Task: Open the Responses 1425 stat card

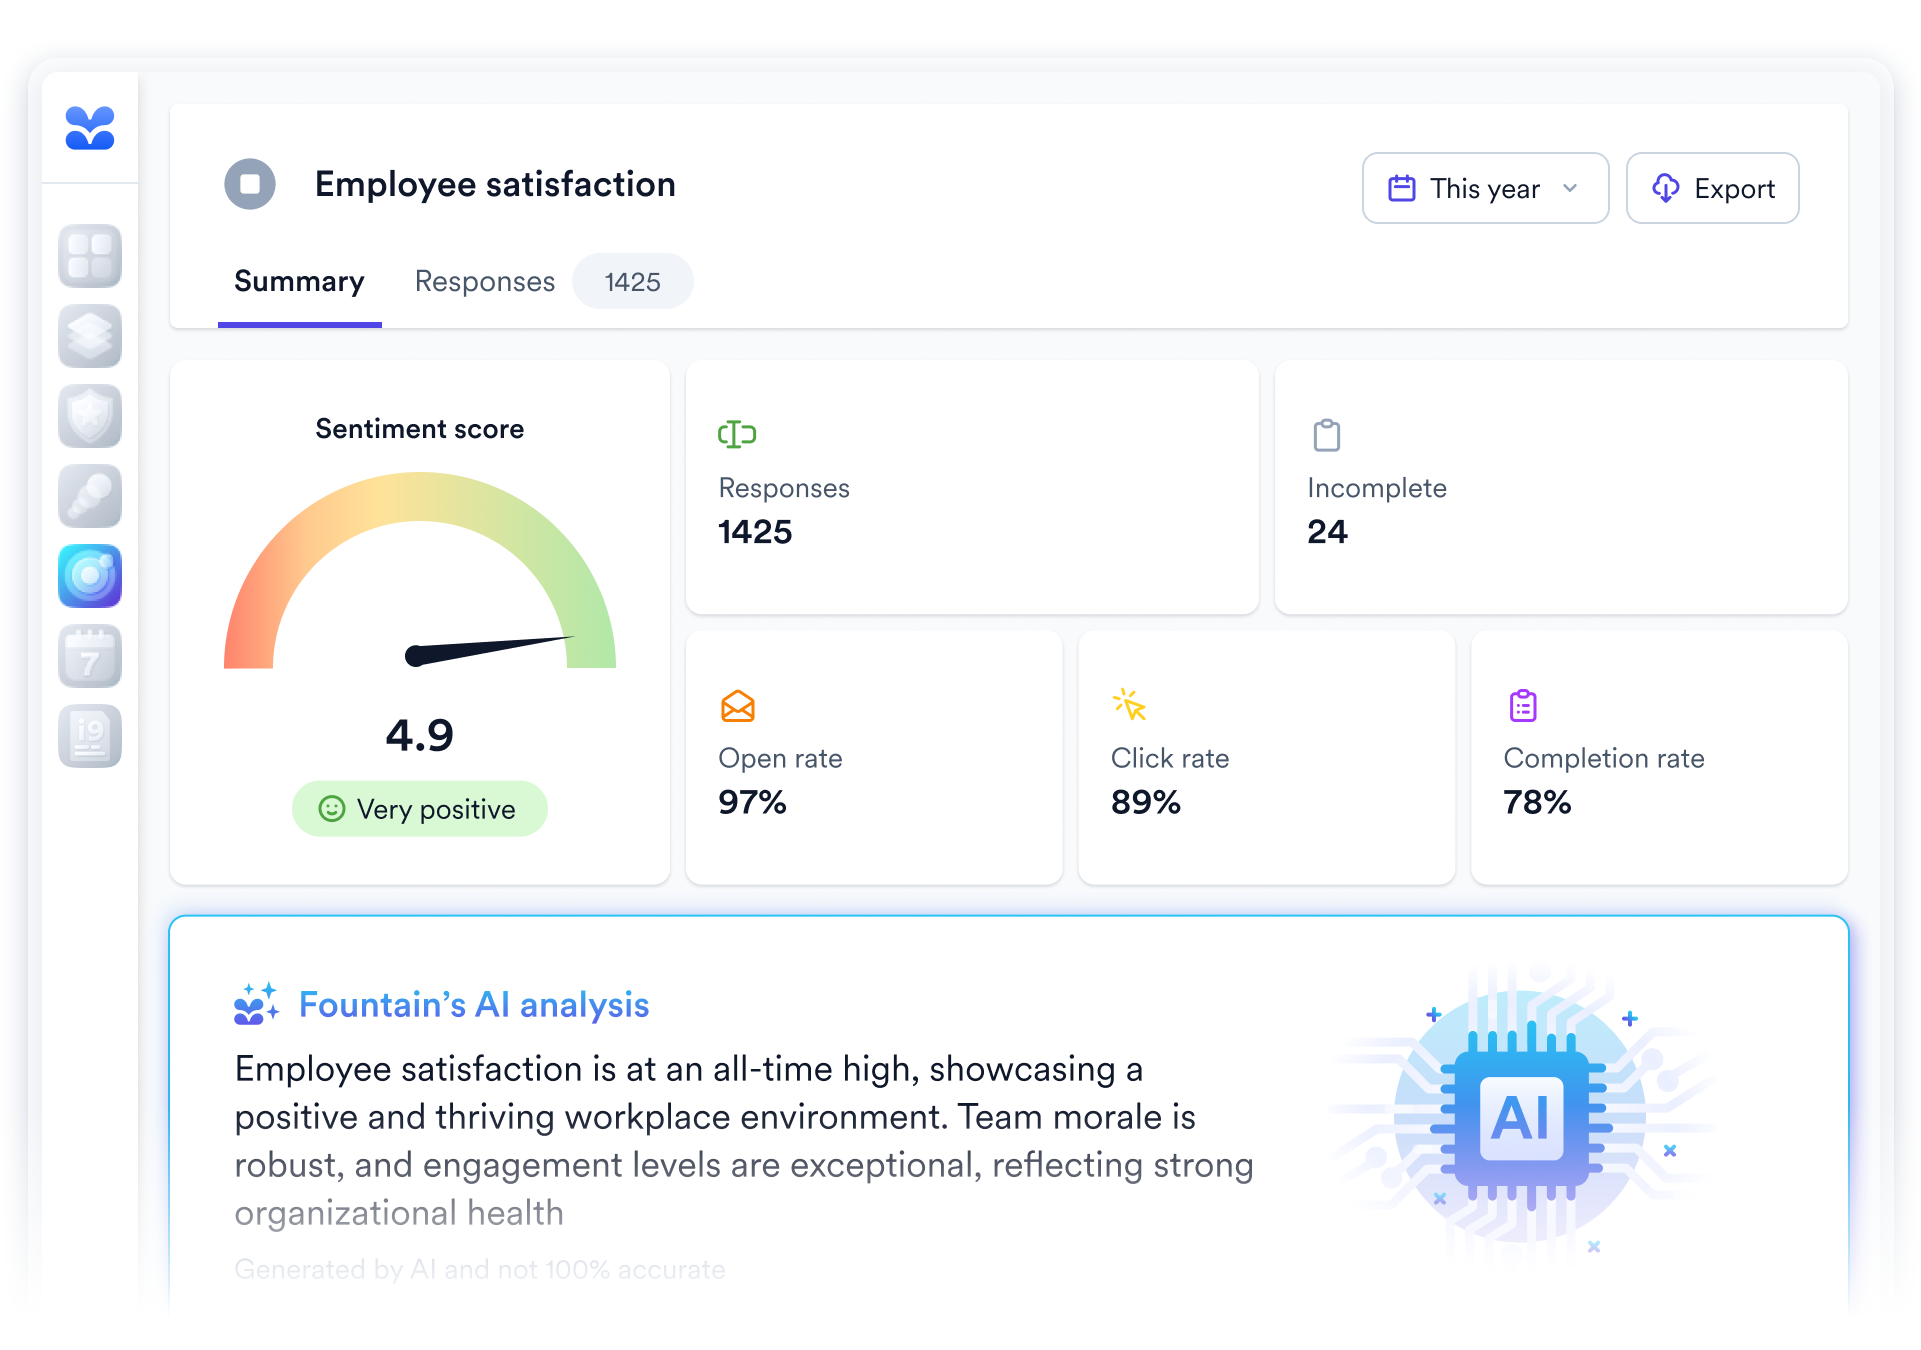Action: [x=971, y=487]
